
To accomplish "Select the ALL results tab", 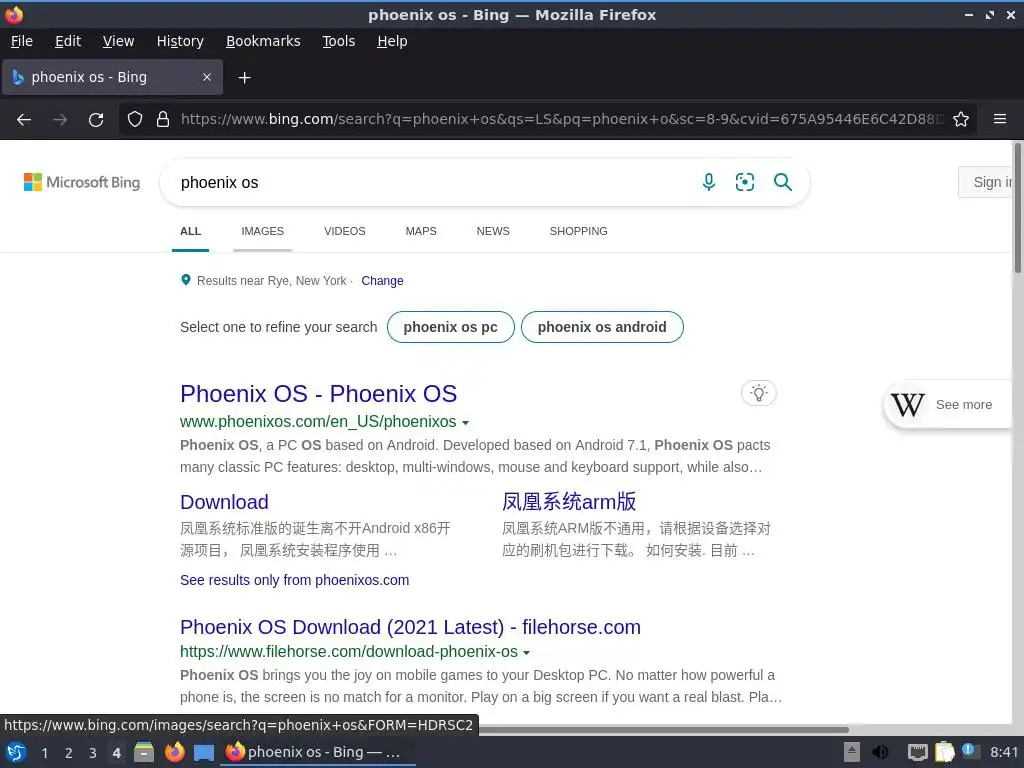I will tap(191, 231).
